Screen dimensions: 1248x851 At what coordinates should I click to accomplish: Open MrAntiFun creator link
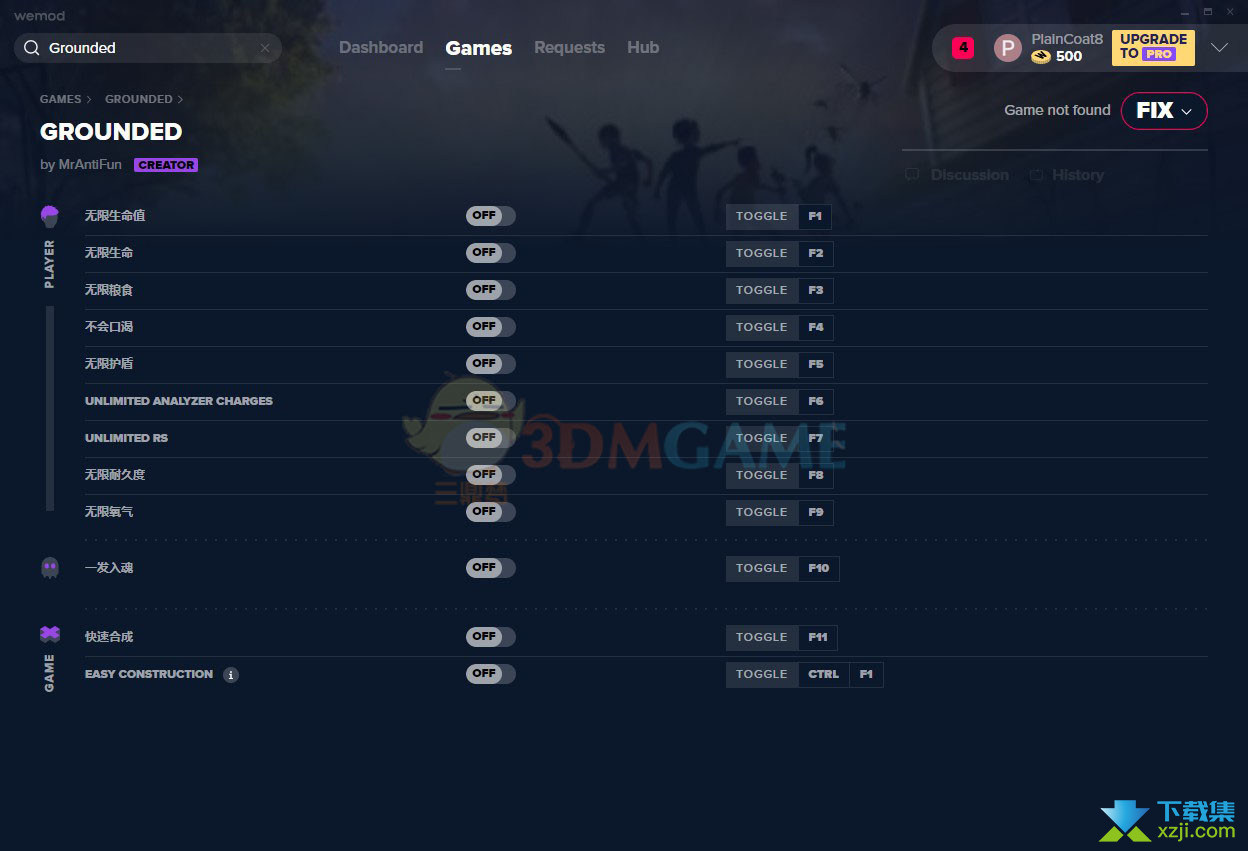pyautogui.click(x=90, y=165)
